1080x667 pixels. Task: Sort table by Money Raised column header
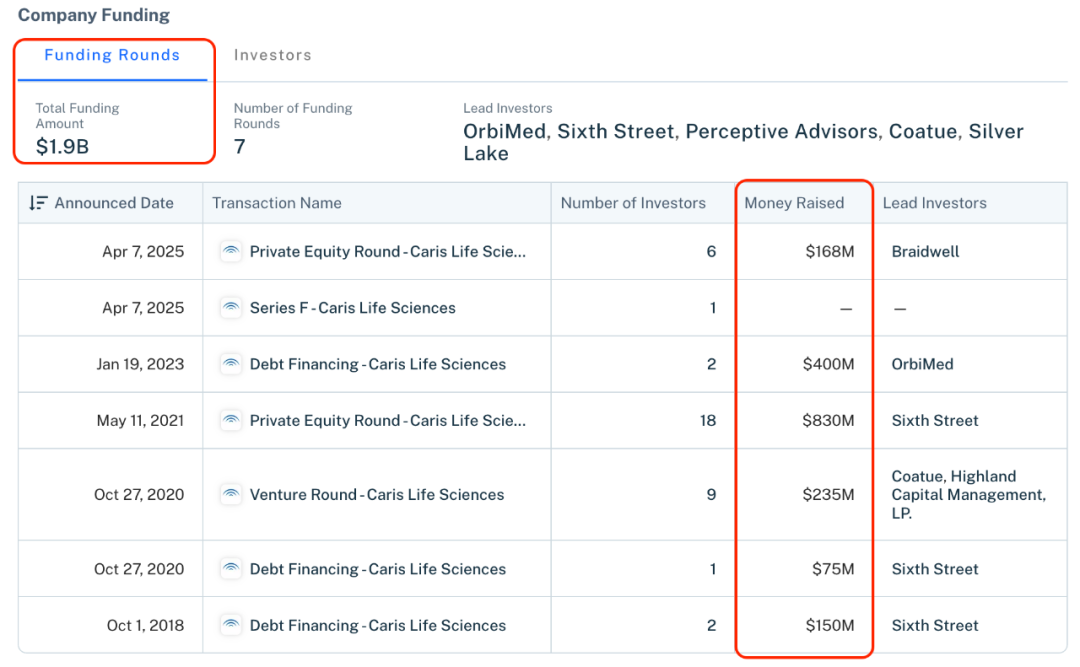[794, 203]
